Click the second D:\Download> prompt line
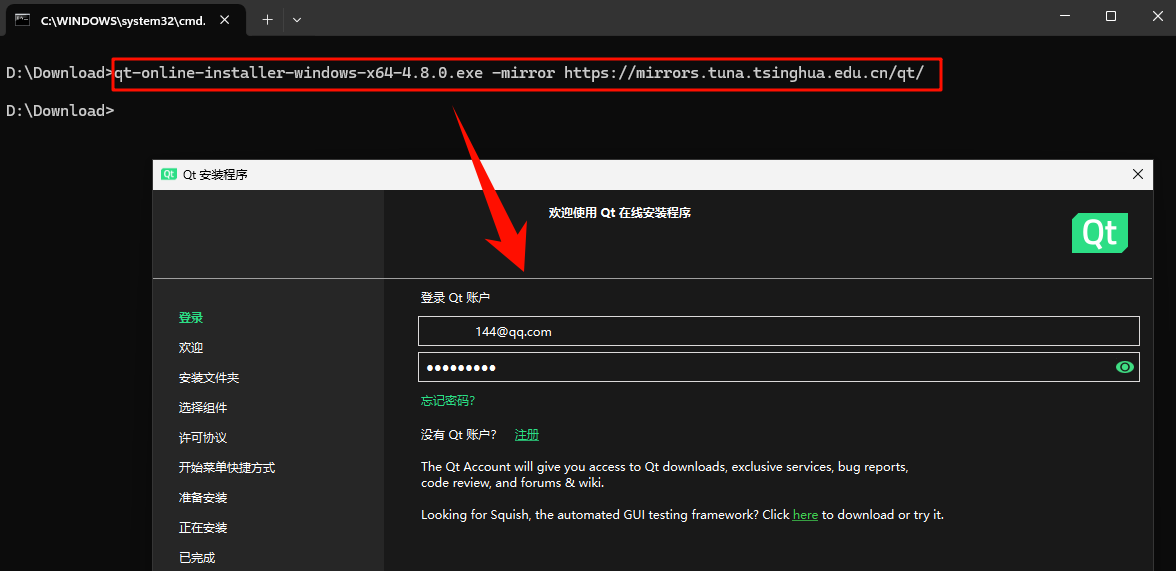 coord(60,111)
